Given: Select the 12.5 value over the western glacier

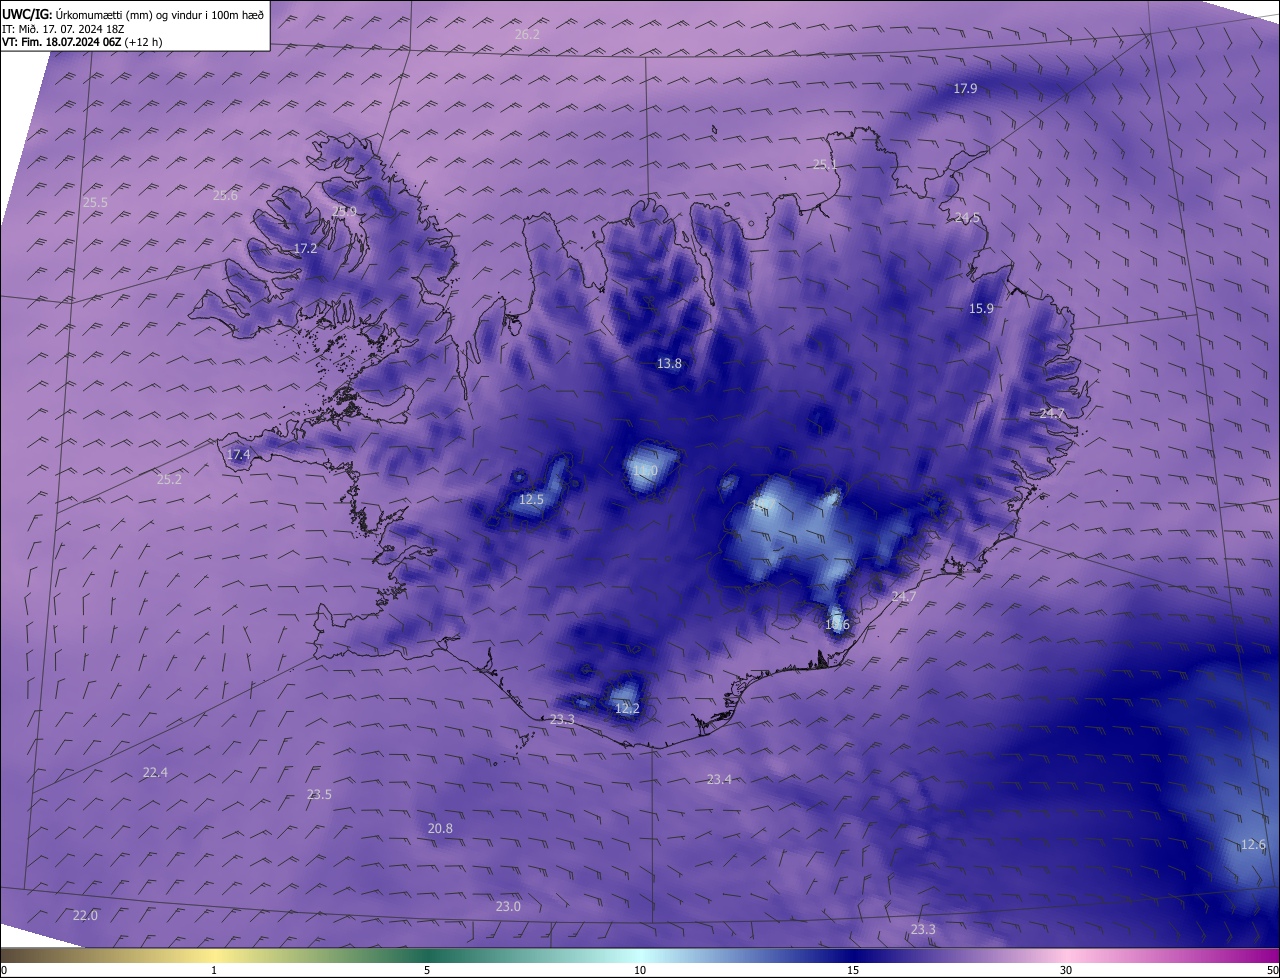Looking at the screenshot, I should point(531,500).
